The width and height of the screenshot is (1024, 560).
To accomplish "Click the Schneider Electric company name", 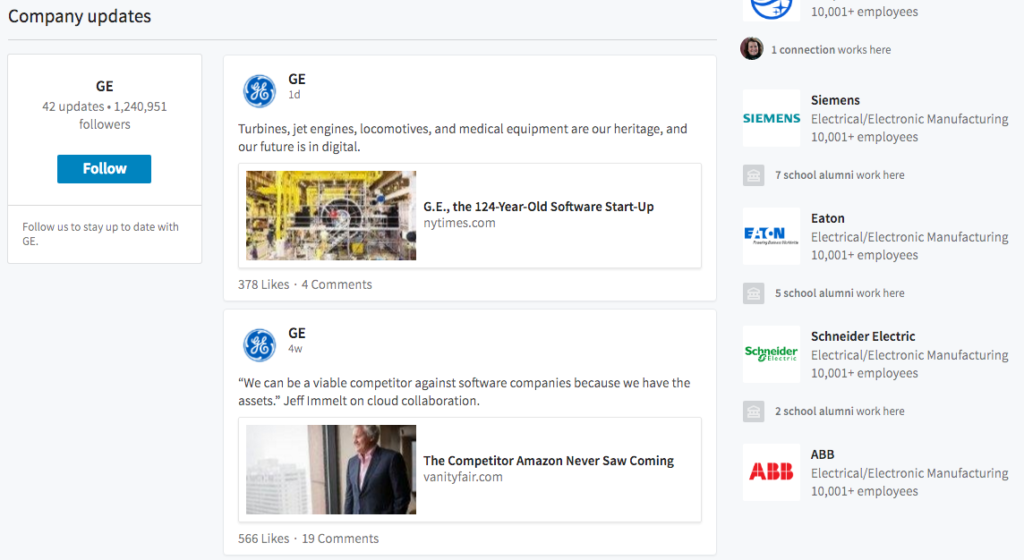I will [863, 336].
